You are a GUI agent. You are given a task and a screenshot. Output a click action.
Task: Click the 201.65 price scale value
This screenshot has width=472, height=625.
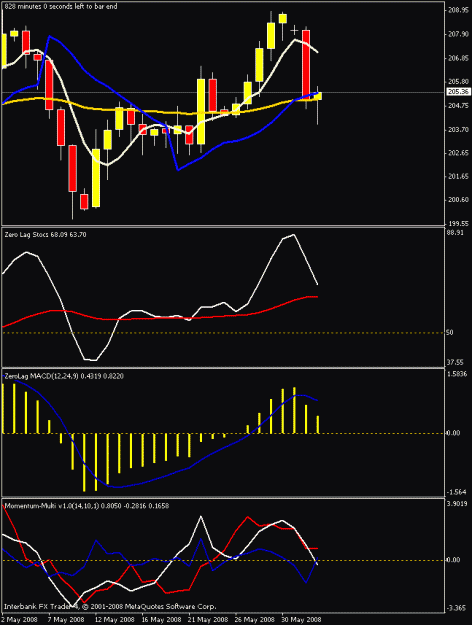pos(458,176)
